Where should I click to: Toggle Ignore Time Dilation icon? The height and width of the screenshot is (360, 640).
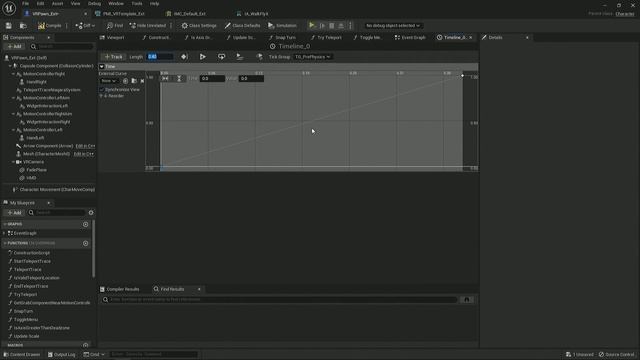click(259, 57)
